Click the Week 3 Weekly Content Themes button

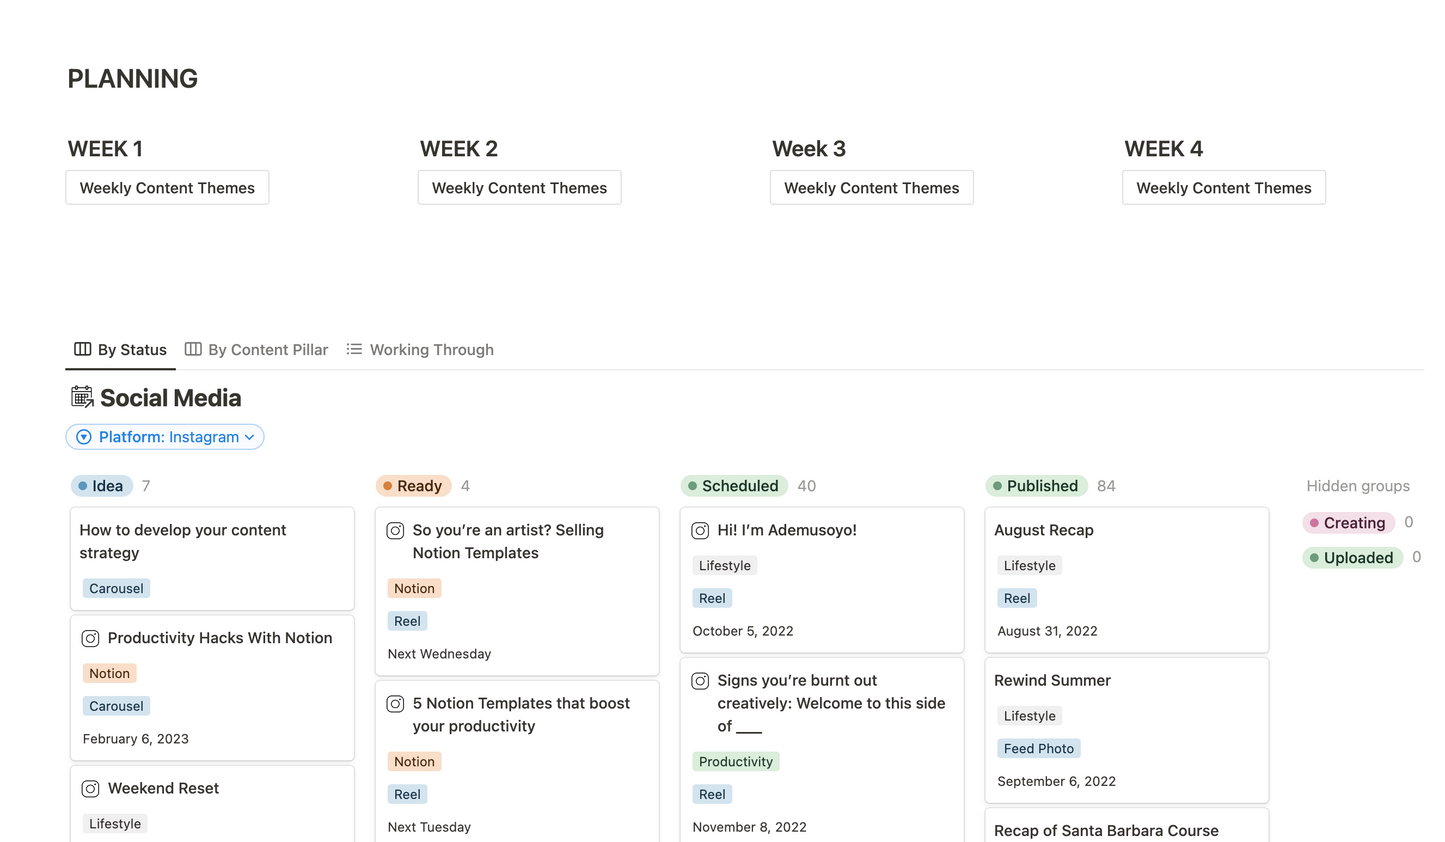(x=871, y=188)
